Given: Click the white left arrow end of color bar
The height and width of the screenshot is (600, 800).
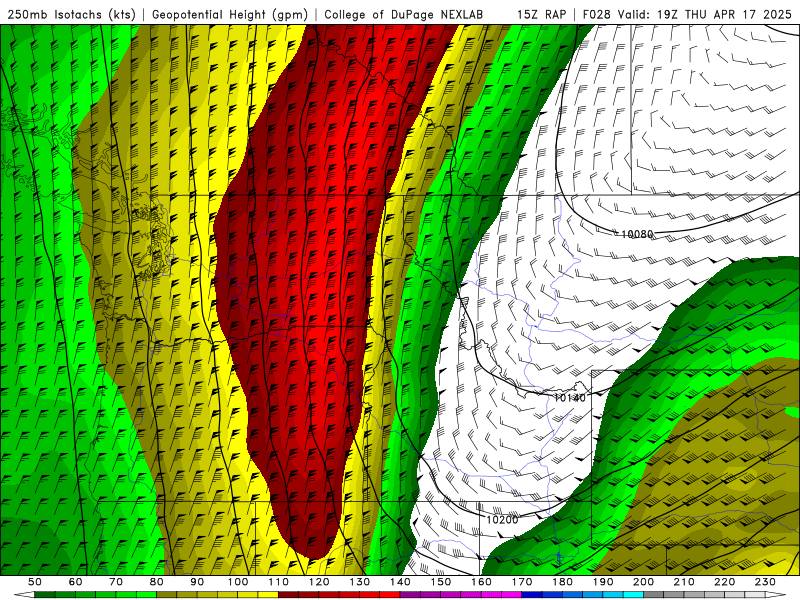Looking at the screenshot, I should 24,594.
